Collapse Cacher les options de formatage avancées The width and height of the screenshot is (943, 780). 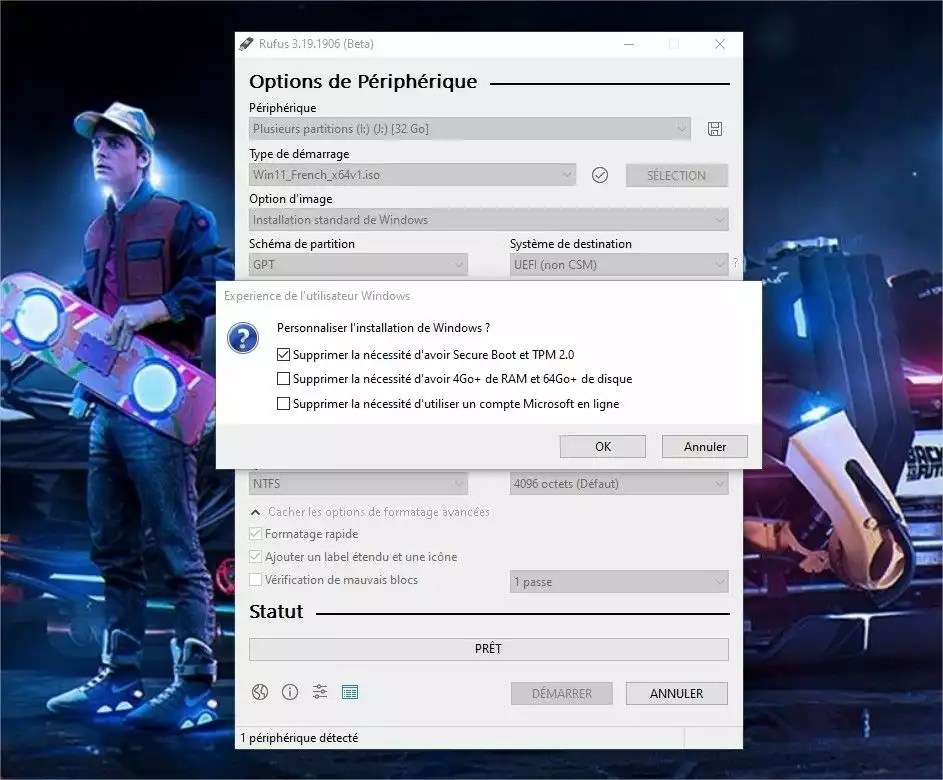[370, 511]
